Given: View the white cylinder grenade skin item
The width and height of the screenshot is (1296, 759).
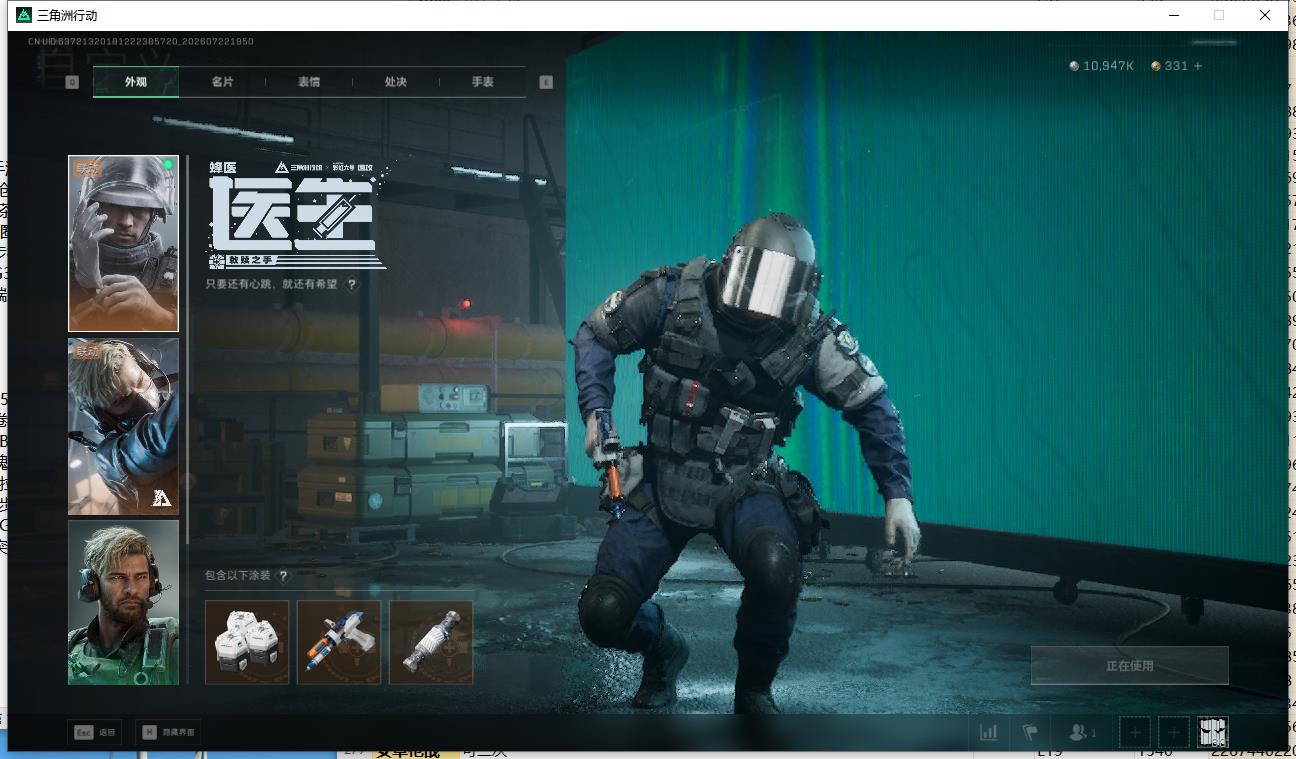Looking at the screenshot, I should click(431, 642).
